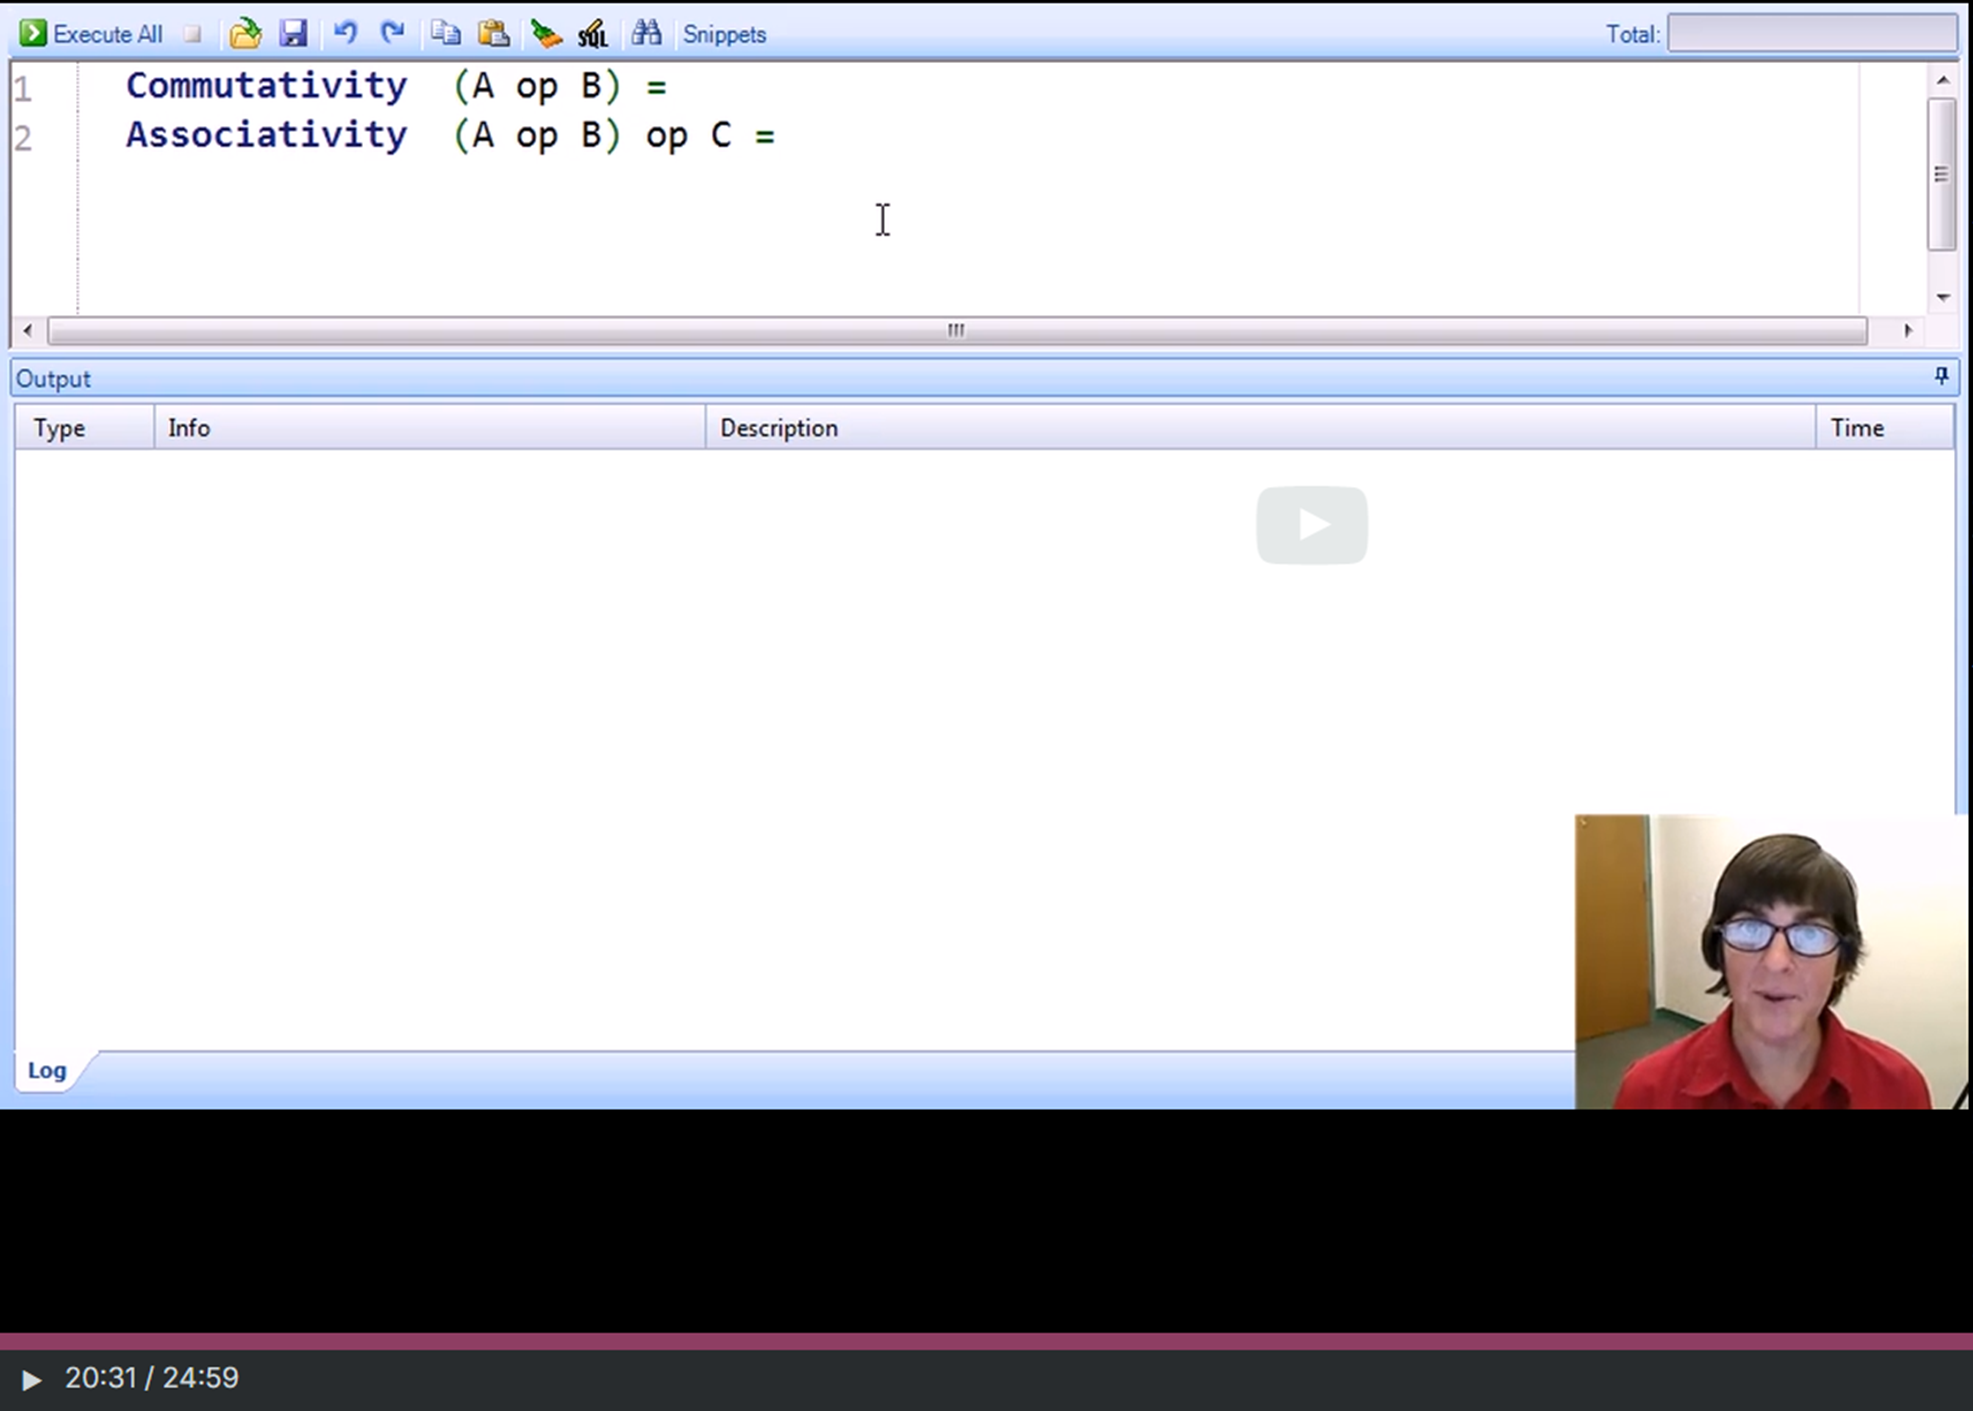Click the copy icon in the toolbar
The height and width of the screenshot is (1411, 1973).
click(445, 34)
